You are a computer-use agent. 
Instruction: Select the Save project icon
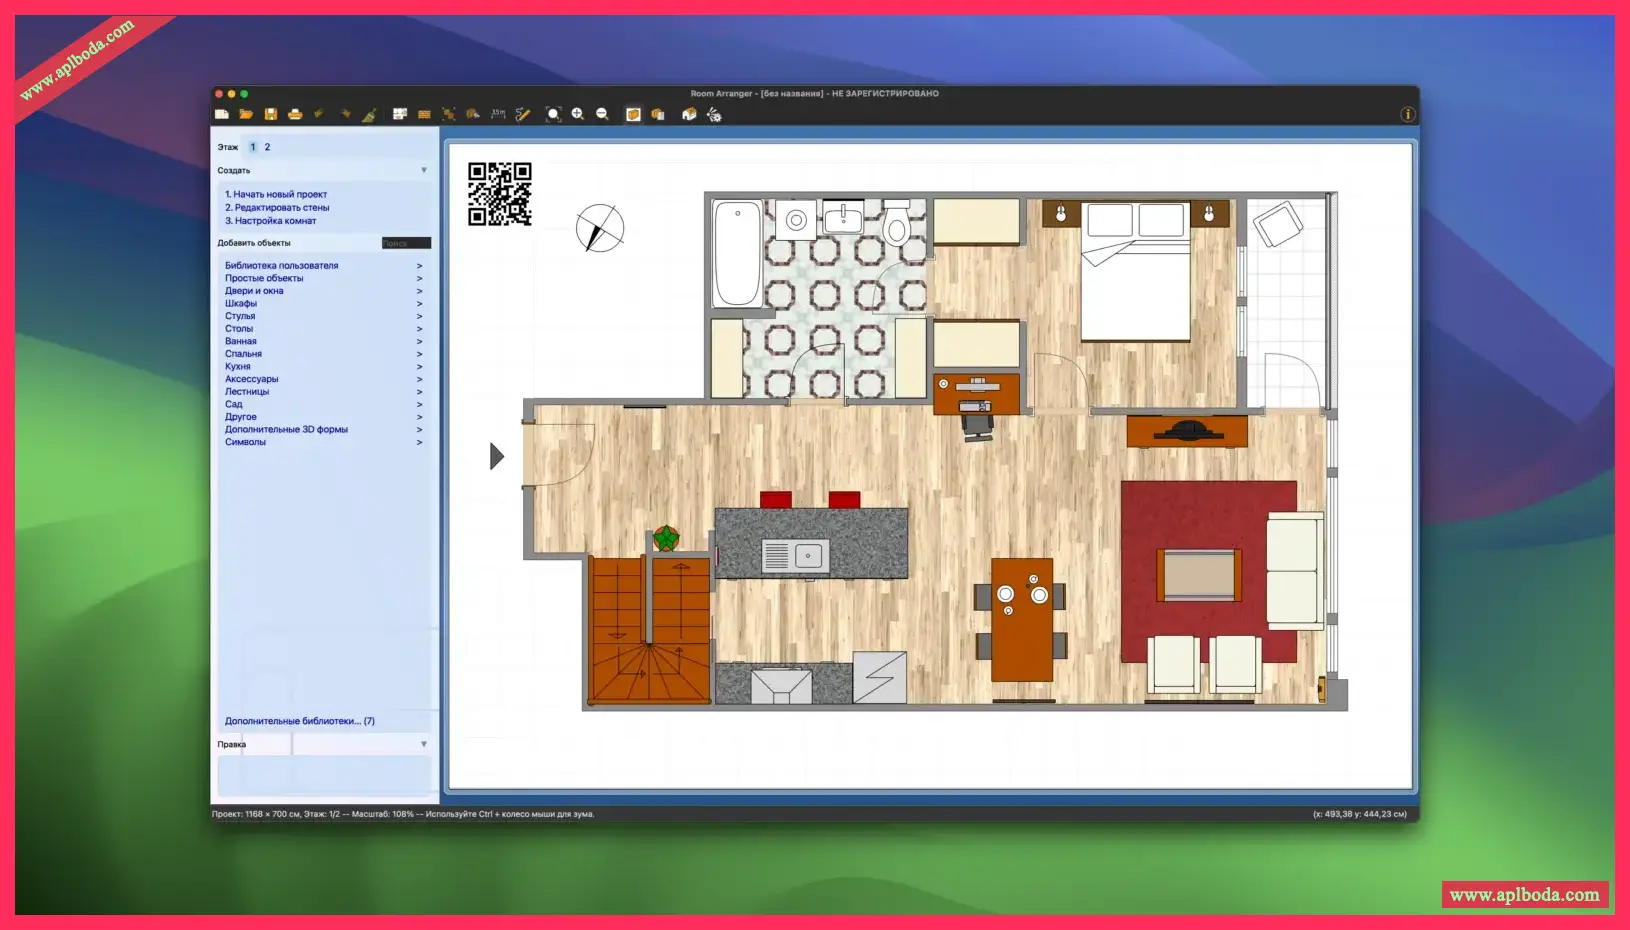272,114
